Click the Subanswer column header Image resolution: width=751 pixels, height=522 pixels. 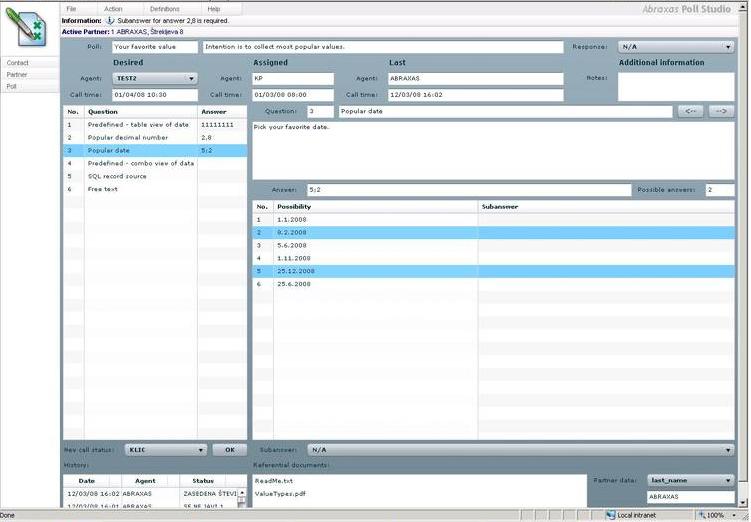coord(606,207)
